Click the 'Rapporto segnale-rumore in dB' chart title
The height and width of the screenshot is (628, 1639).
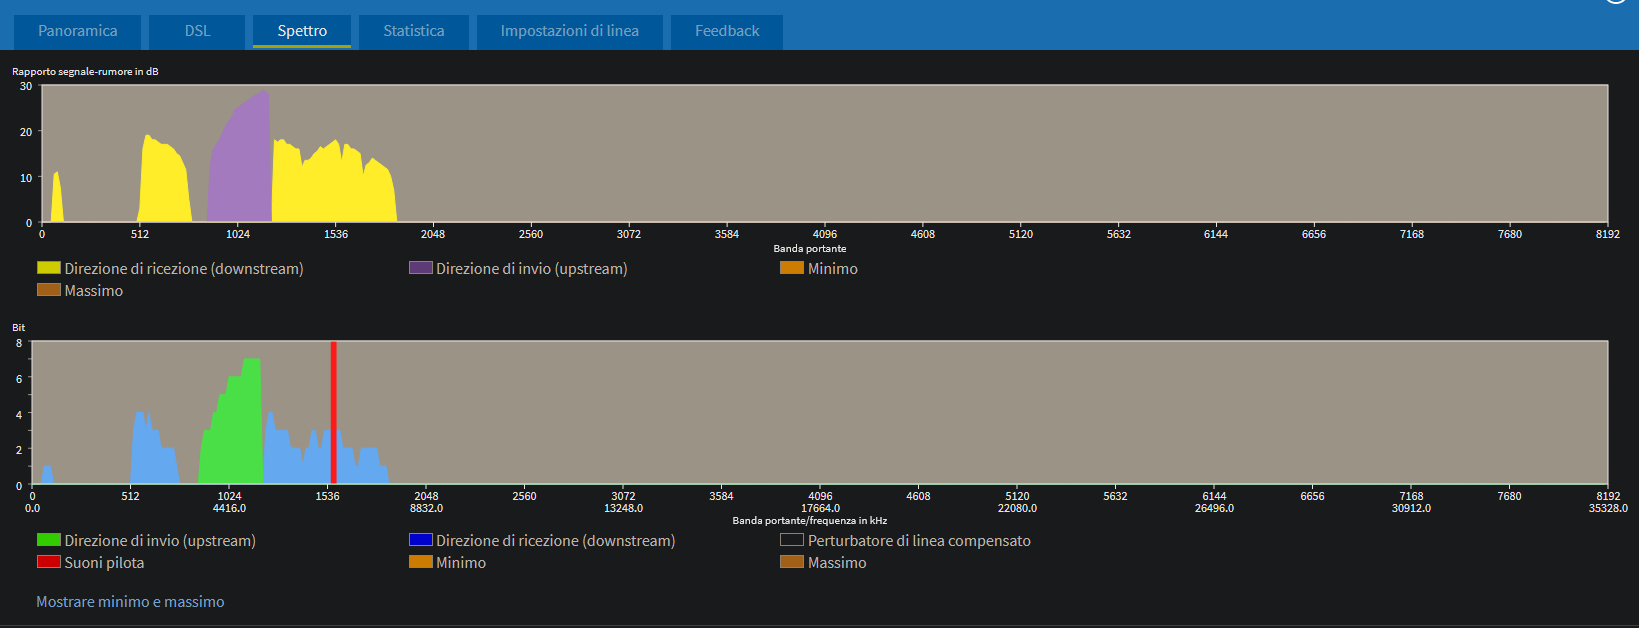coord(85,72)
